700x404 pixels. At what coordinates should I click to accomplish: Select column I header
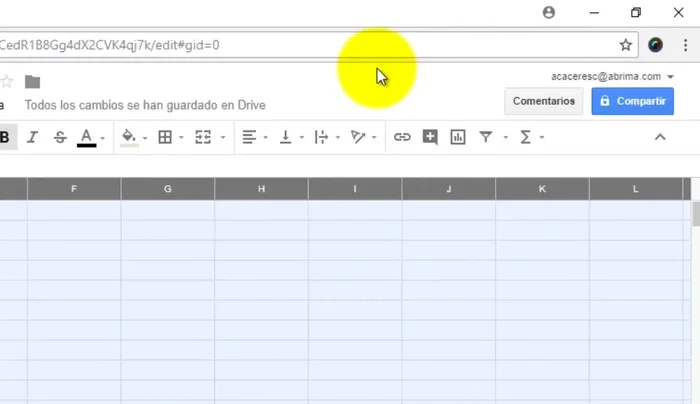[355, 189]
